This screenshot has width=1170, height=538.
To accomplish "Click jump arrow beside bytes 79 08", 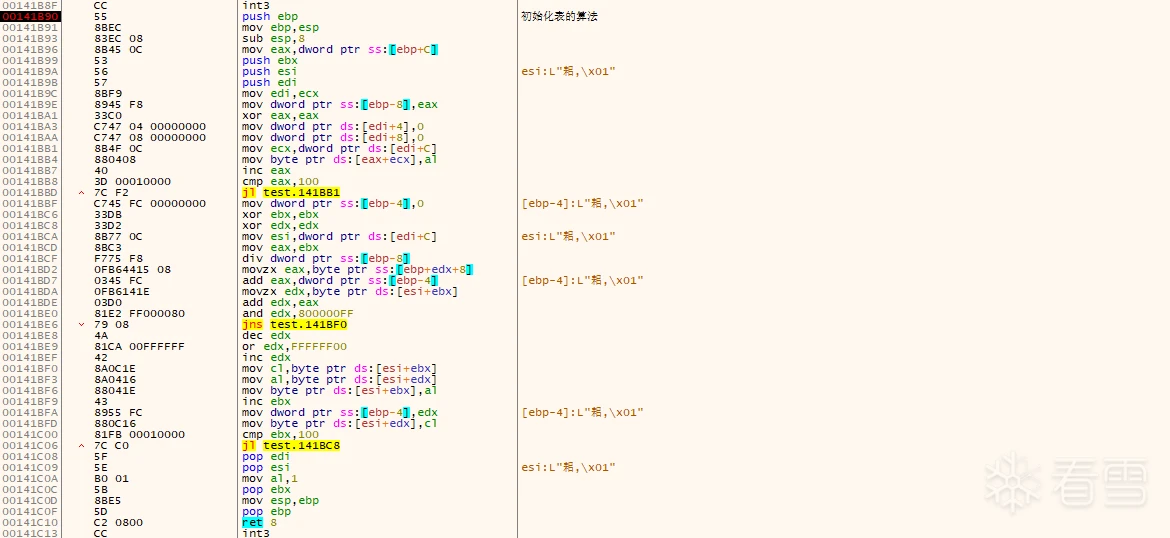I will [x=81, y=325].
